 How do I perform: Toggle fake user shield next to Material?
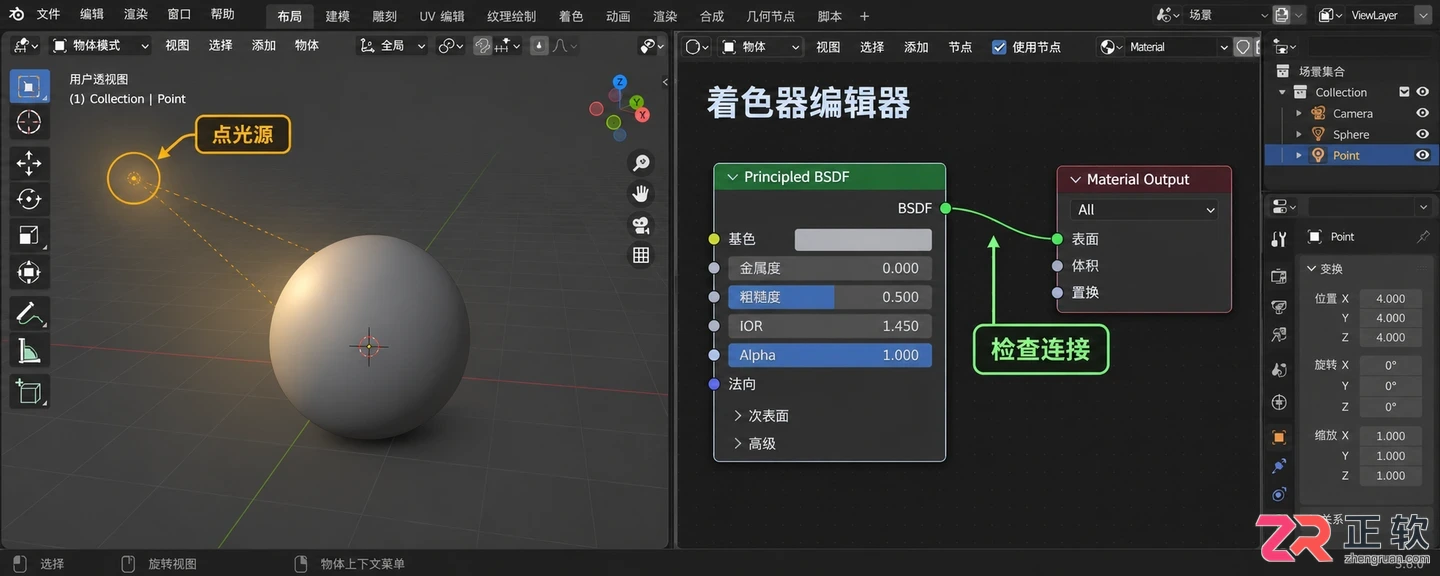pos(1243,47)
